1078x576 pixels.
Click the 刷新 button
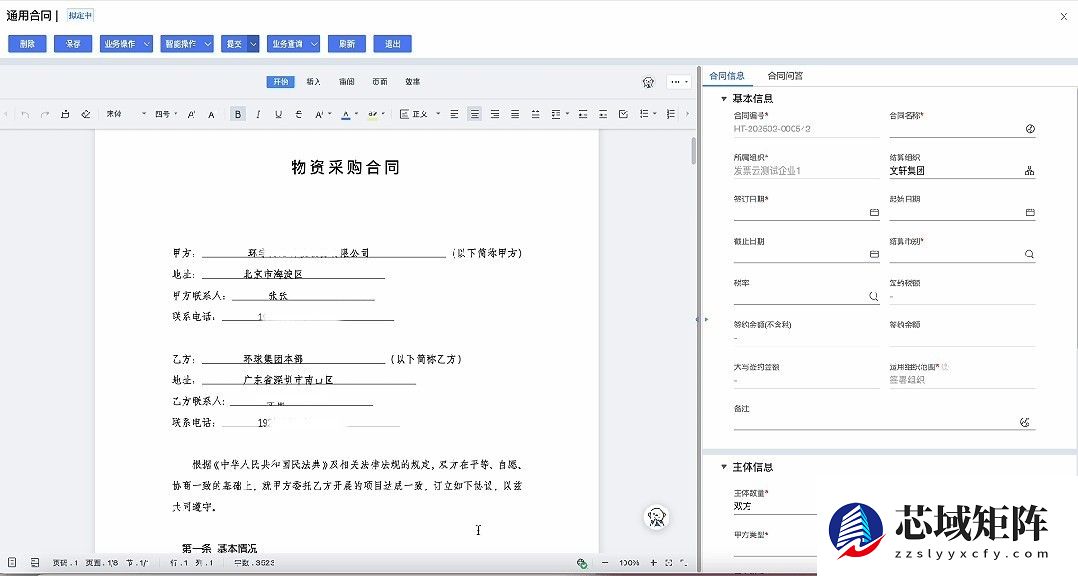pos(346,43)
